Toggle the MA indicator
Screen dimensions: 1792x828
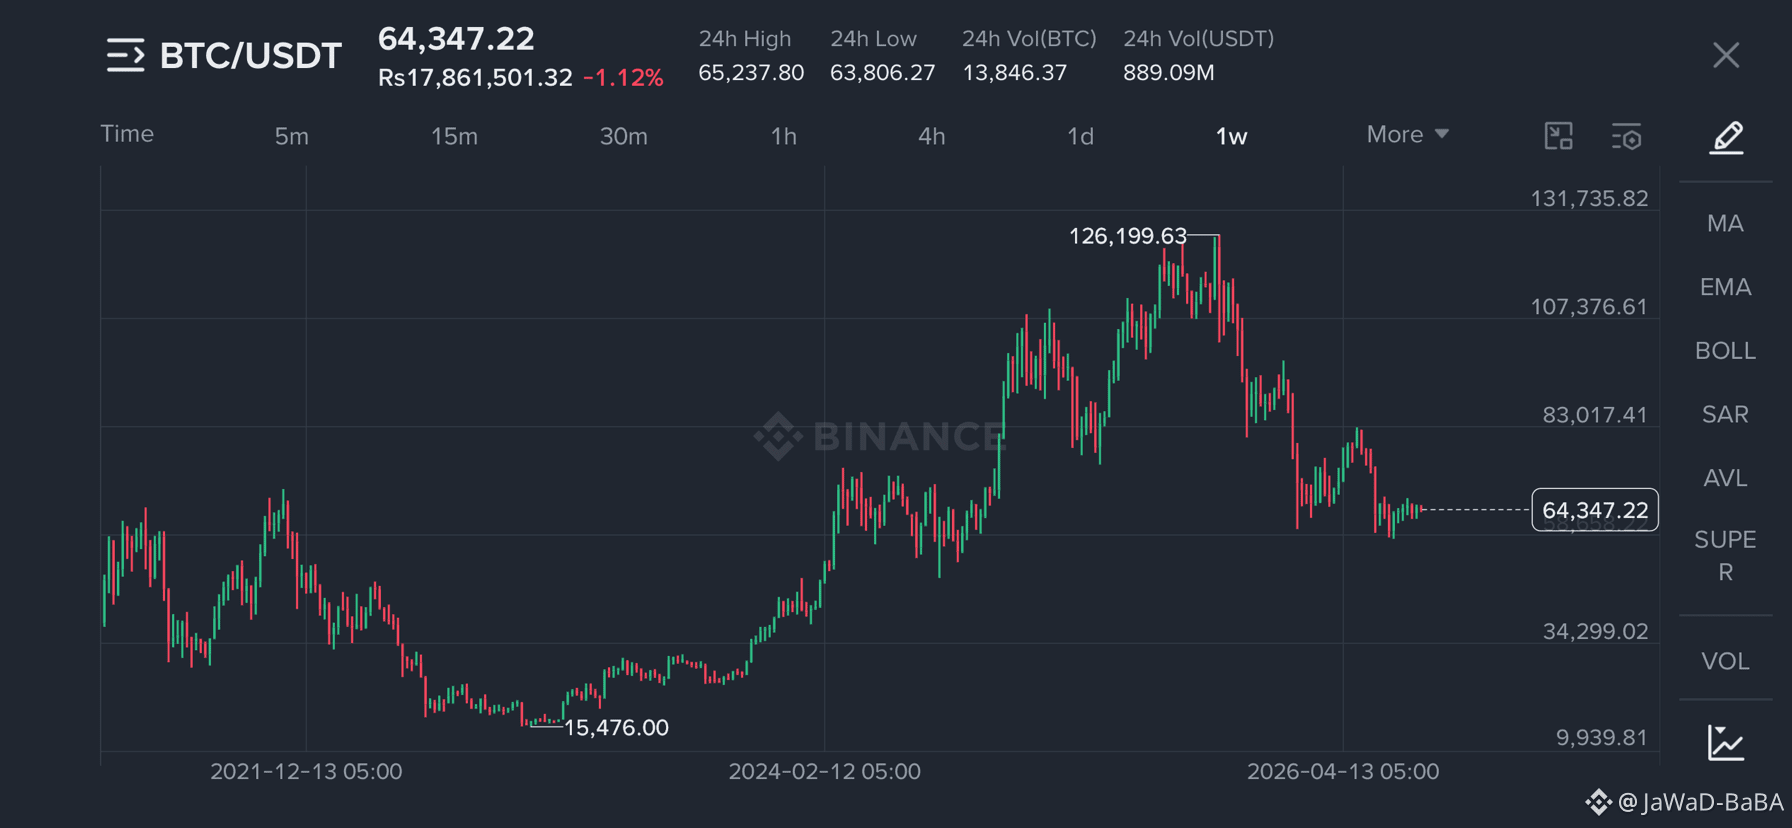1725,223
